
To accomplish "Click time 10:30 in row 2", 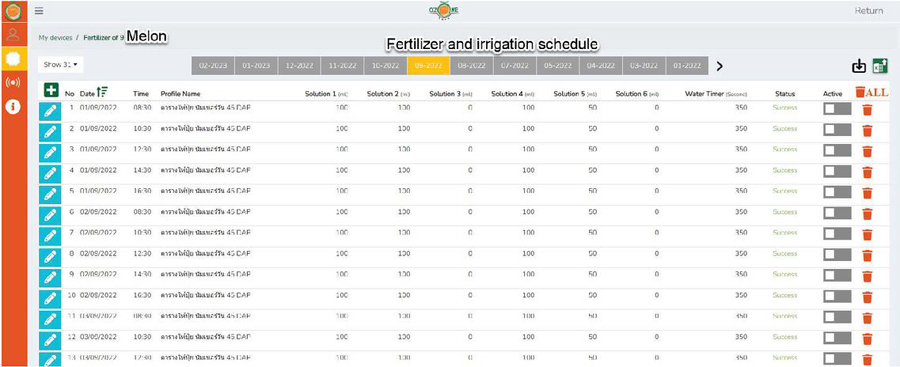I will [142, 128].
